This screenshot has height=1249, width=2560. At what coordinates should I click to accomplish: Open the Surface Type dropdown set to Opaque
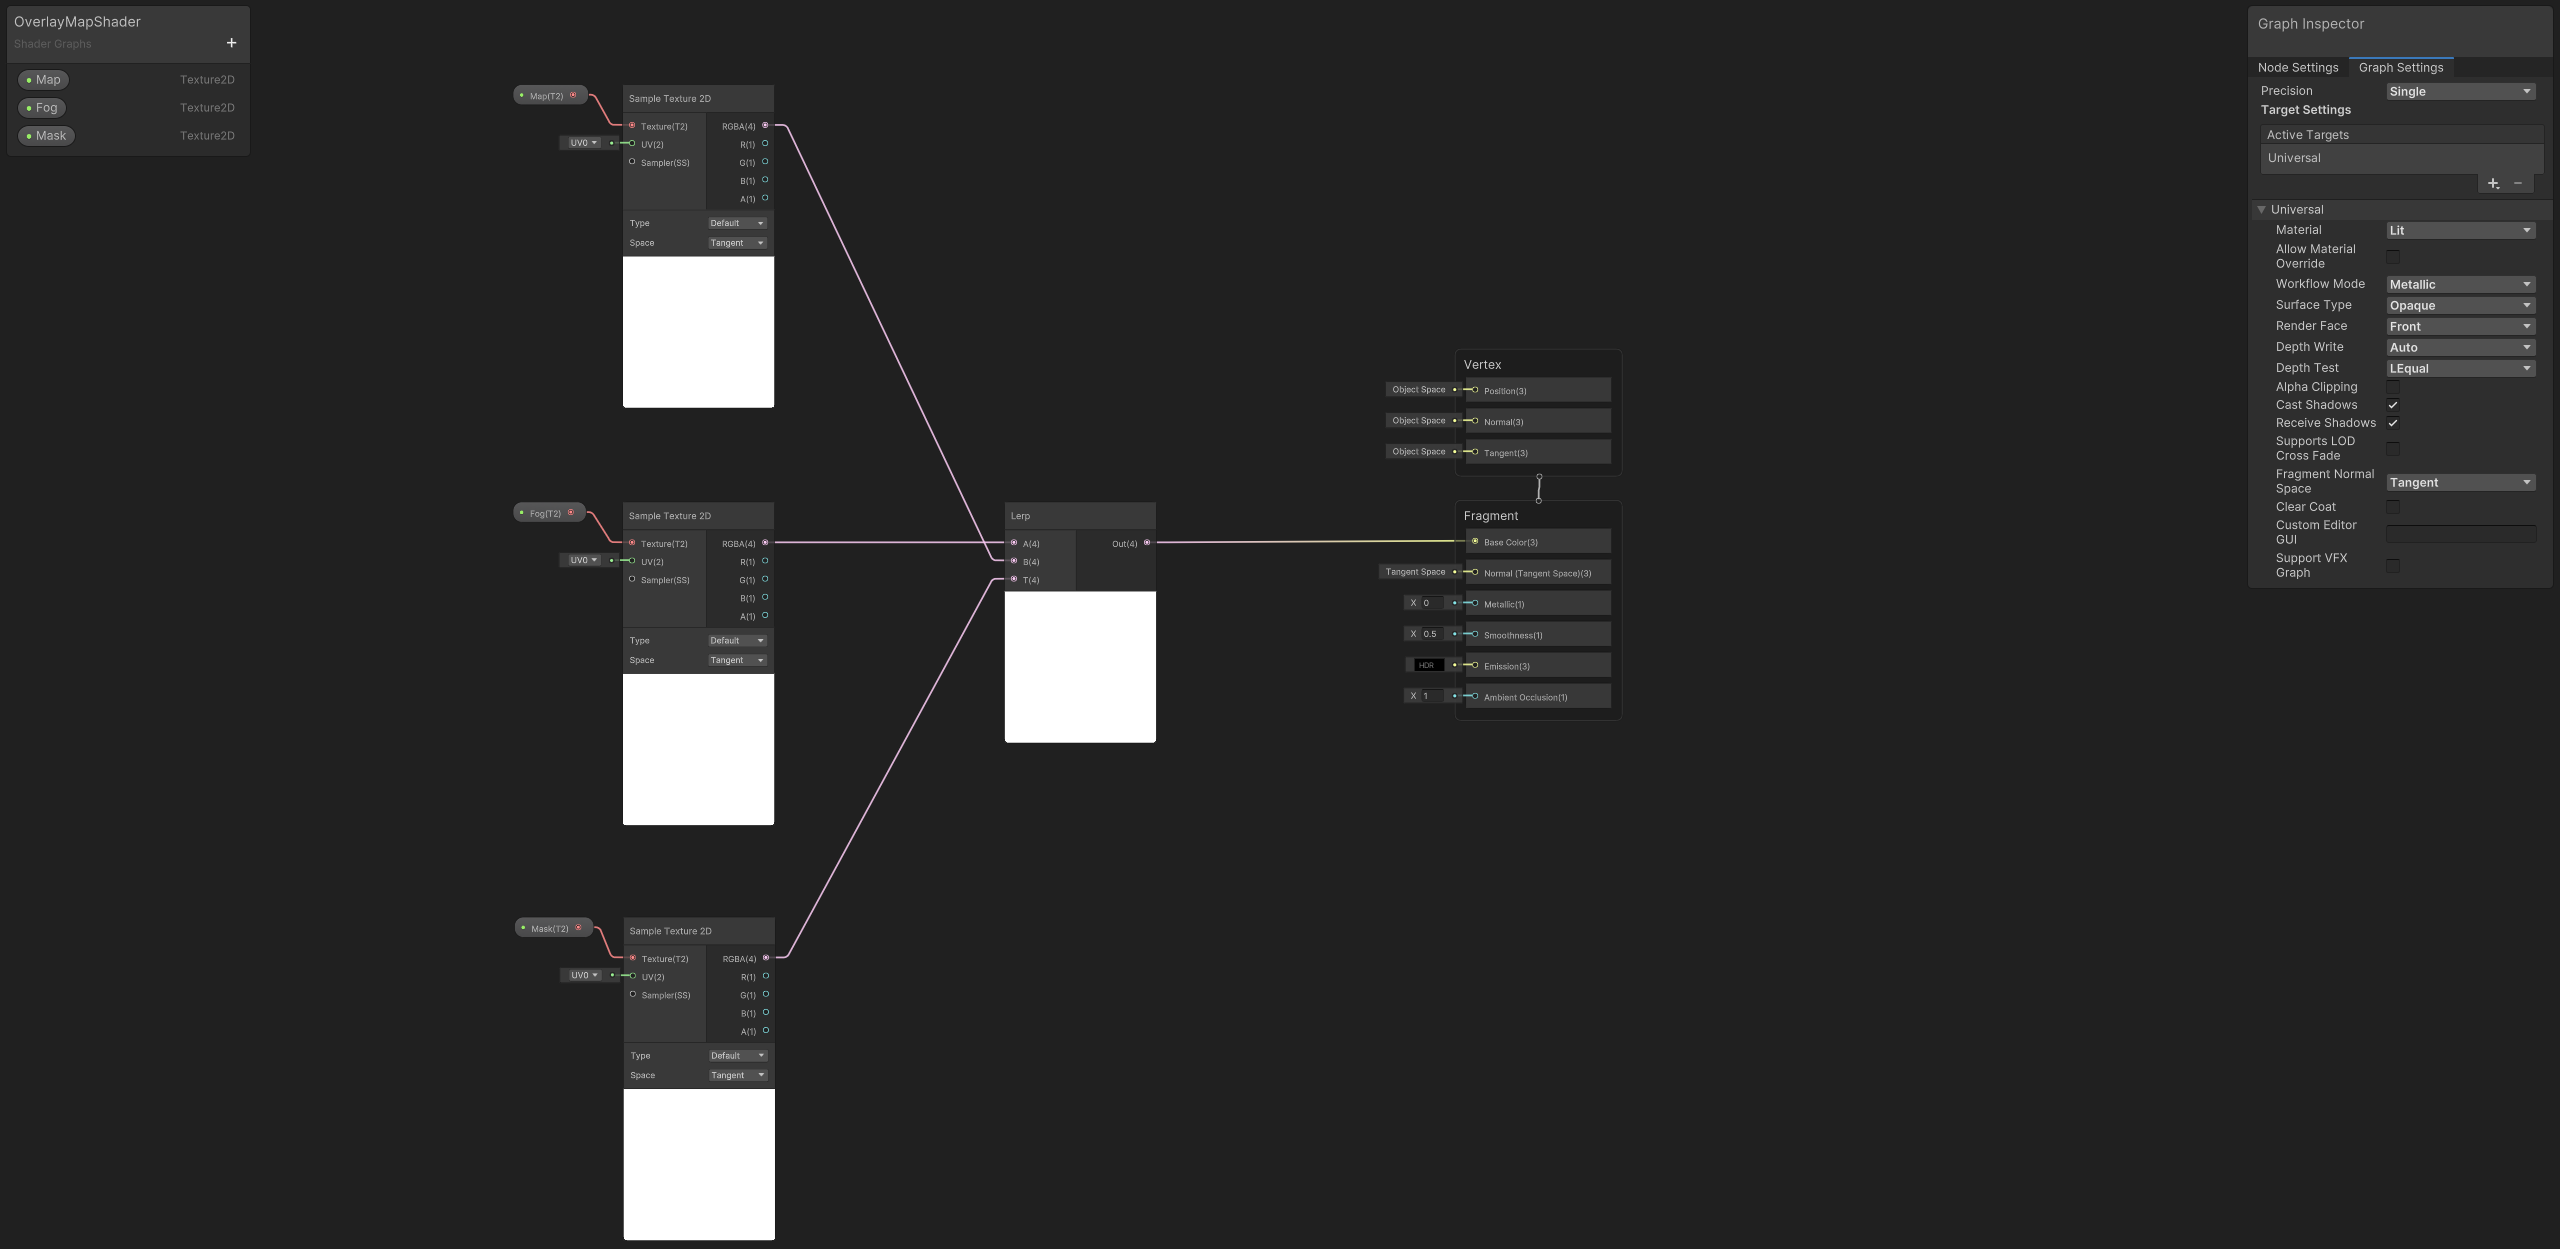[2460, 306]
